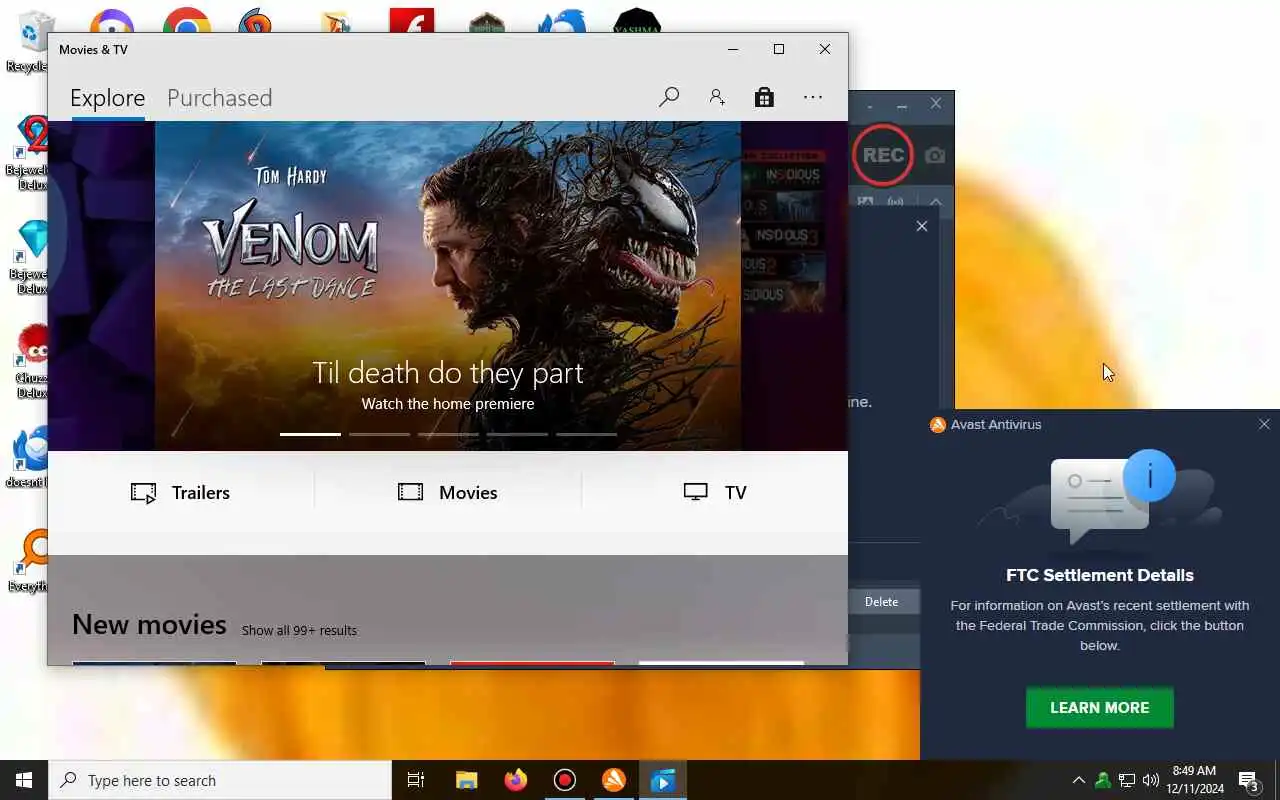
Task: Click the Movies & TV window title text
Action: (x=93, y=49)
